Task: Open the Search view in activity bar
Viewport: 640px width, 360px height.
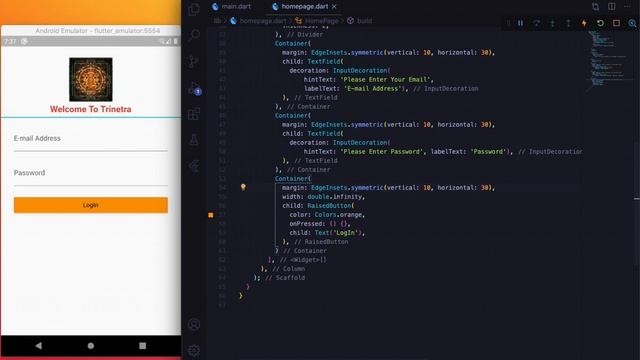Action: pos(194,36)
